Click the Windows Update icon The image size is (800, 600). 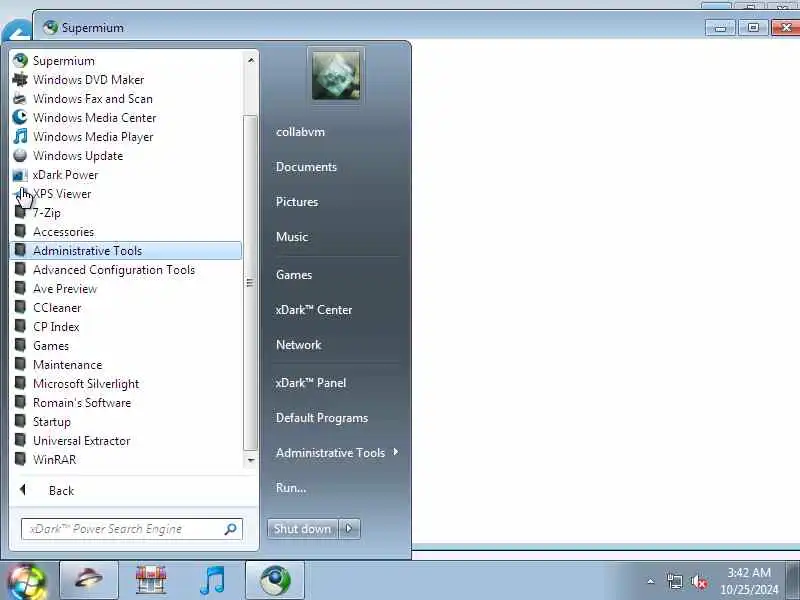[20, 156]
